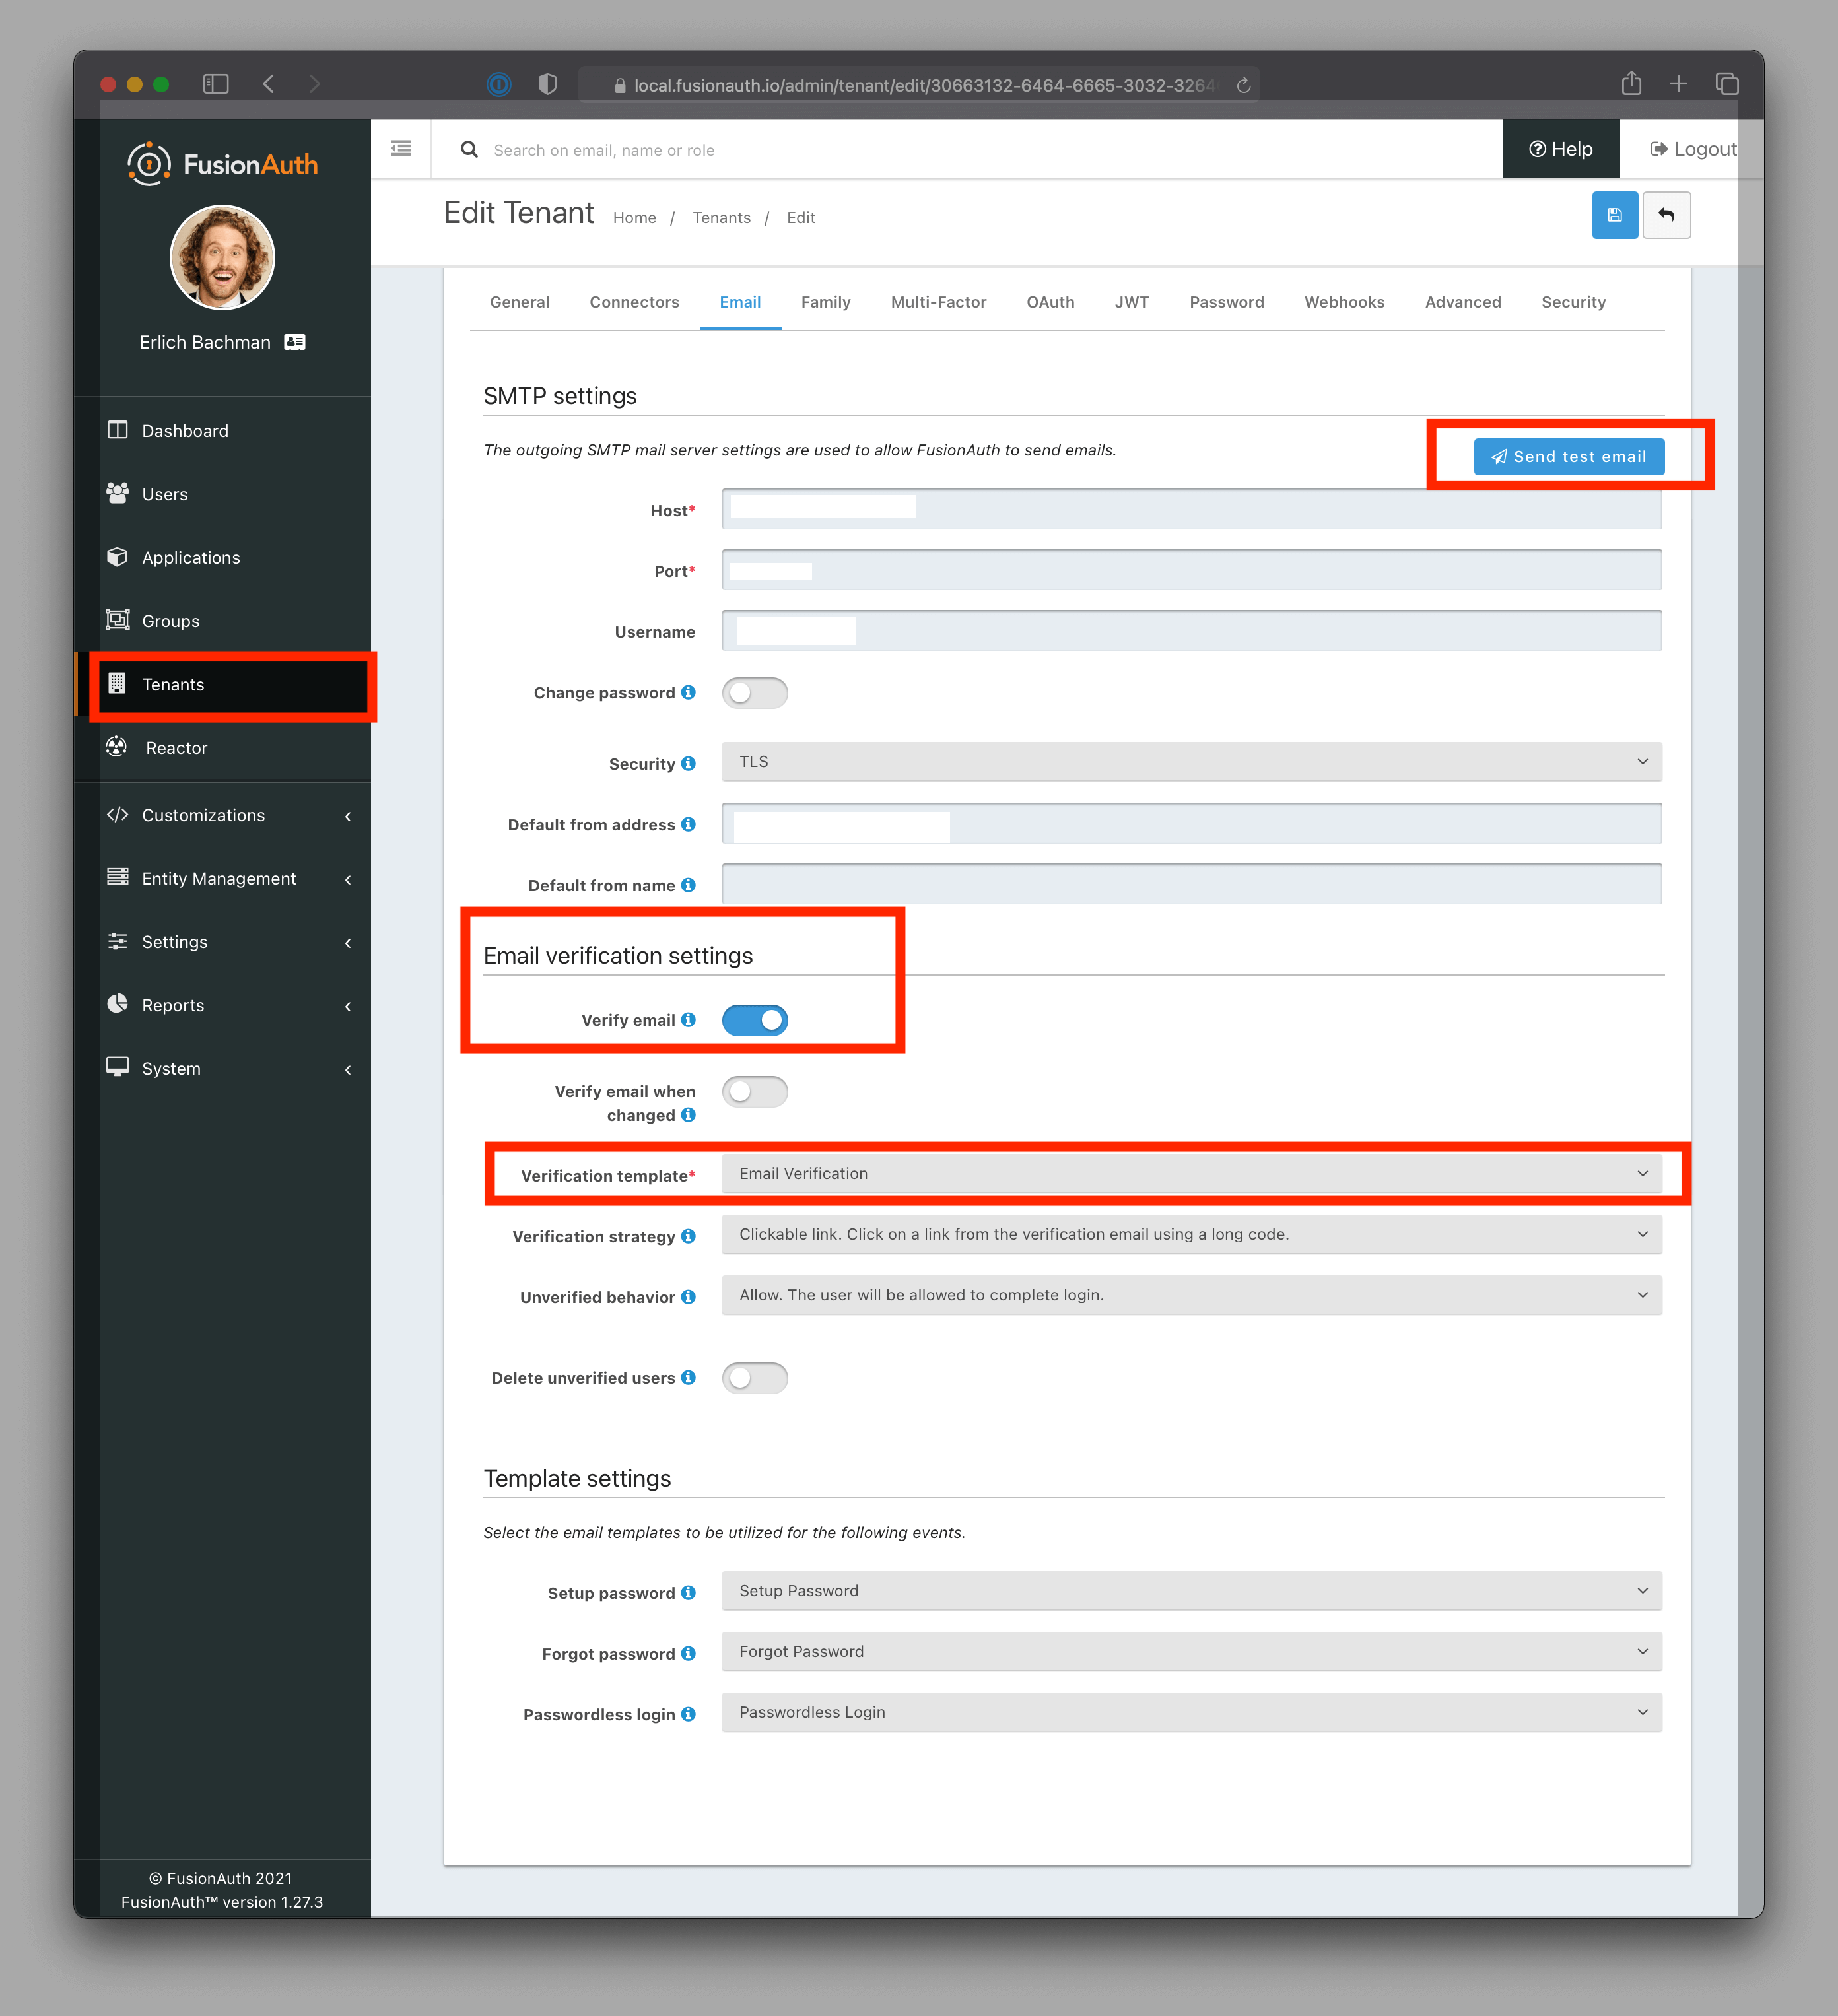
Task: Open Reactor in the sidebar
Action: tap(222, 748)
